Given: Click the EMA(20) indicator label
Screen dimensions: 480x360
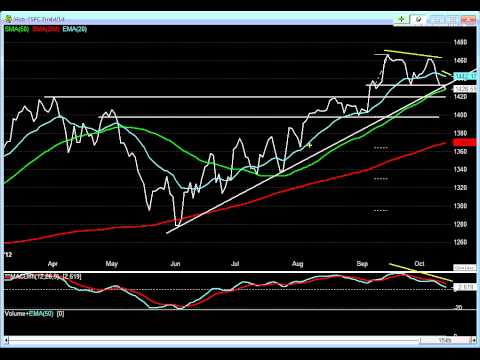Looking at the screenshot, I should (x=75, y=29).
